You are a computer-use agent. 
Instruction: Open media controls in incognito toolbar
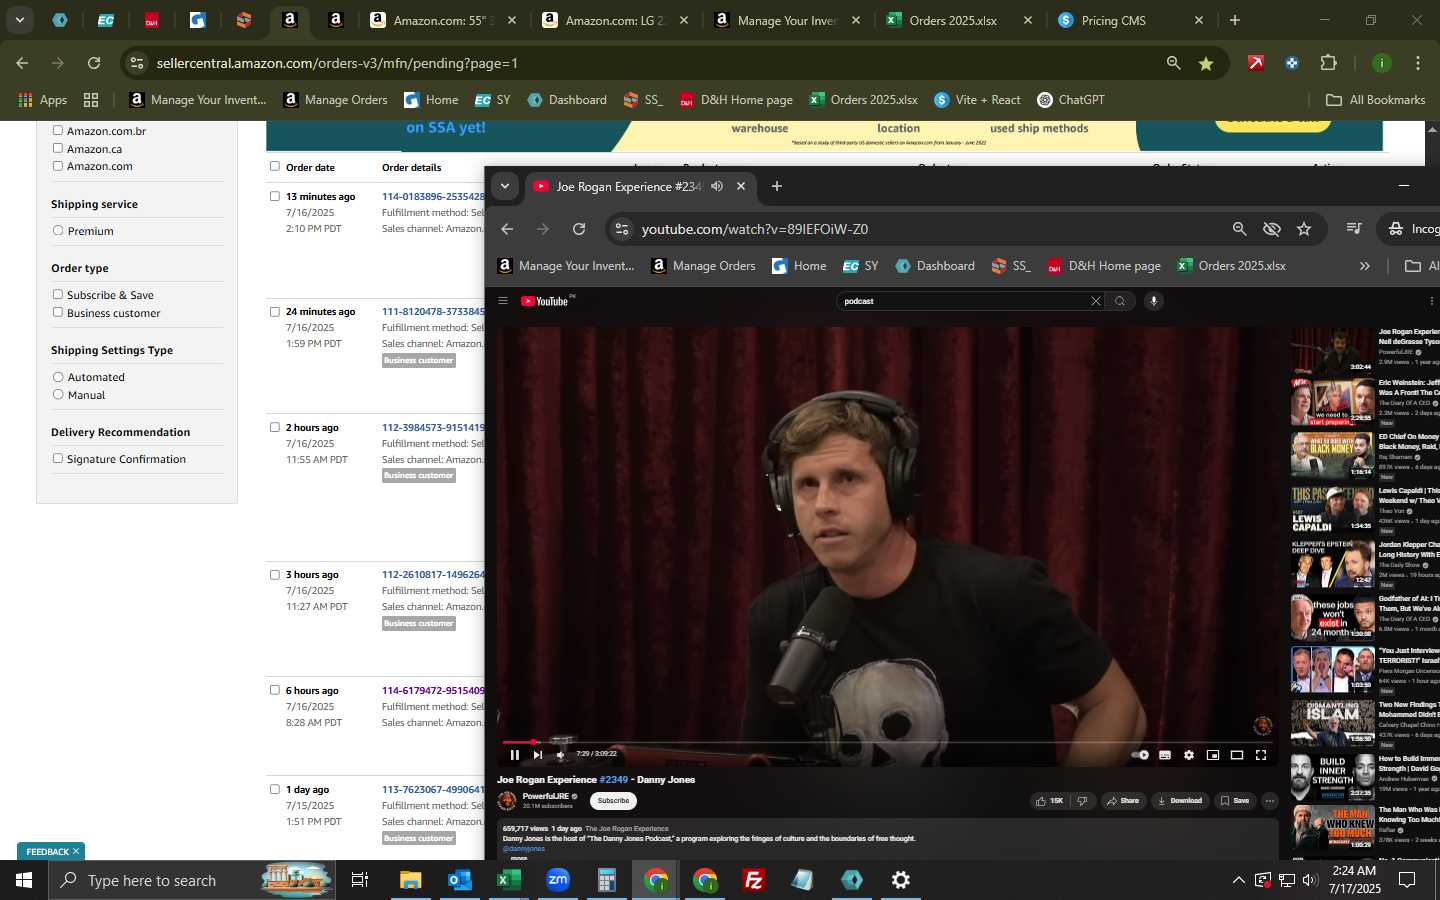1354,229
